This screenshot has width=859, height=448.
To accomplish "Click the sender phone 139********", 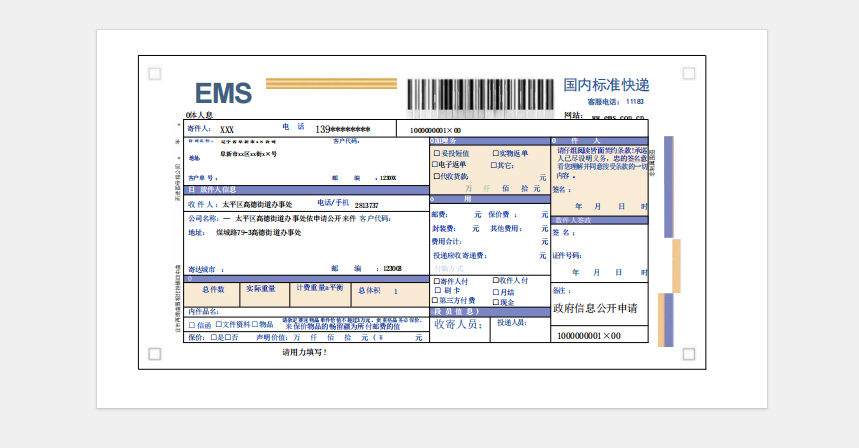I will (343, 129).
